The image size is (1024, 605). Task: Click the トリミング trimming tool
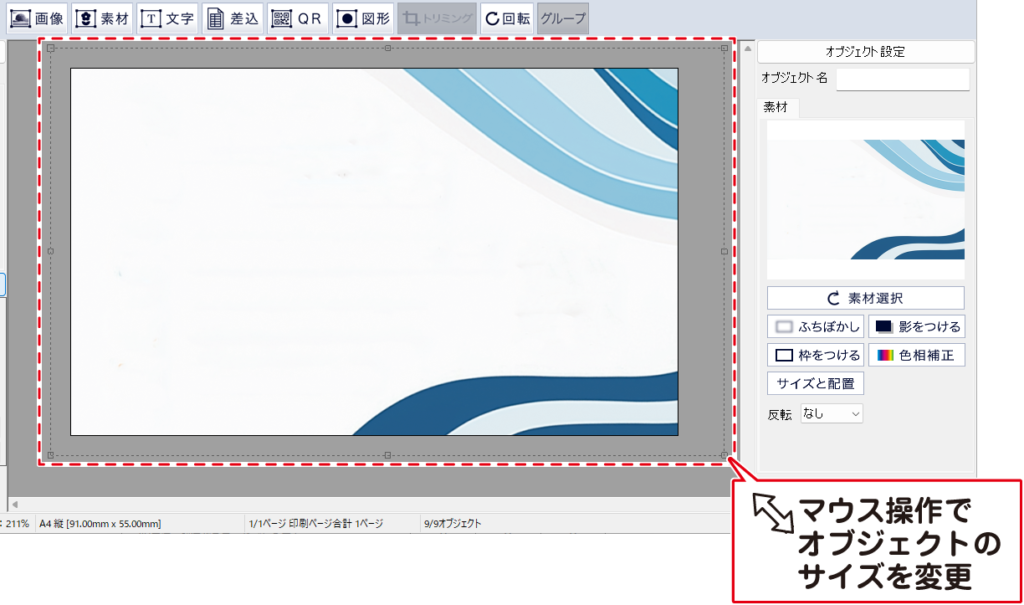pos(435,18)
